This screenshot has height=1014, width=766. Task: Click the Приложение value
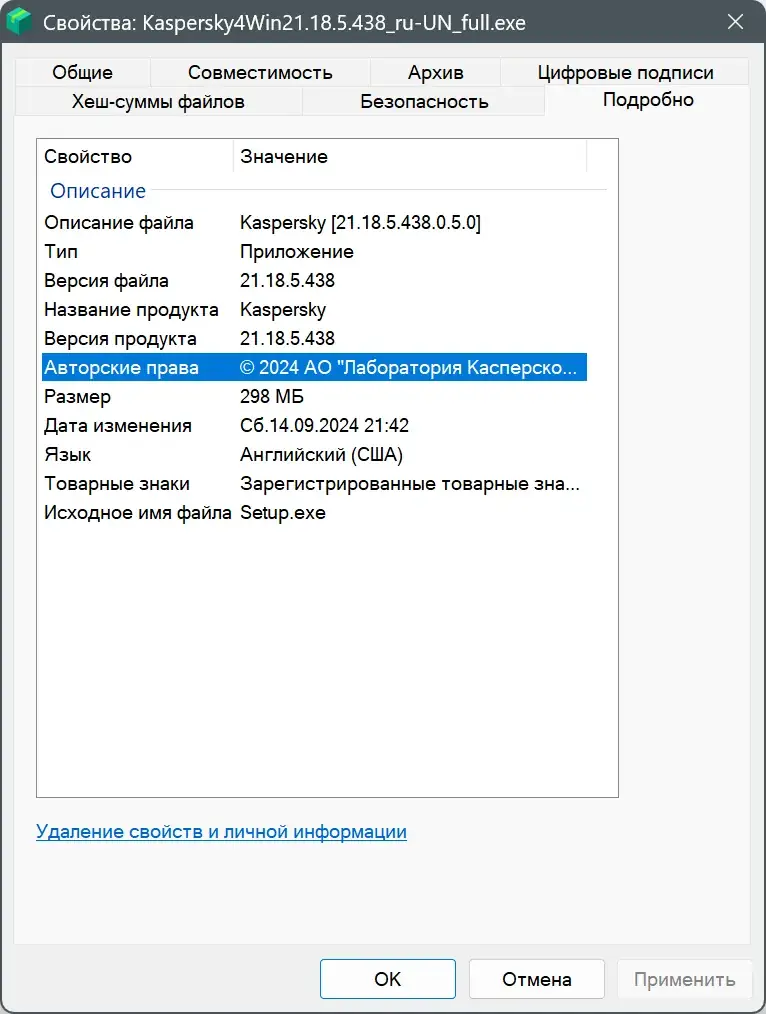pos(297,252)
